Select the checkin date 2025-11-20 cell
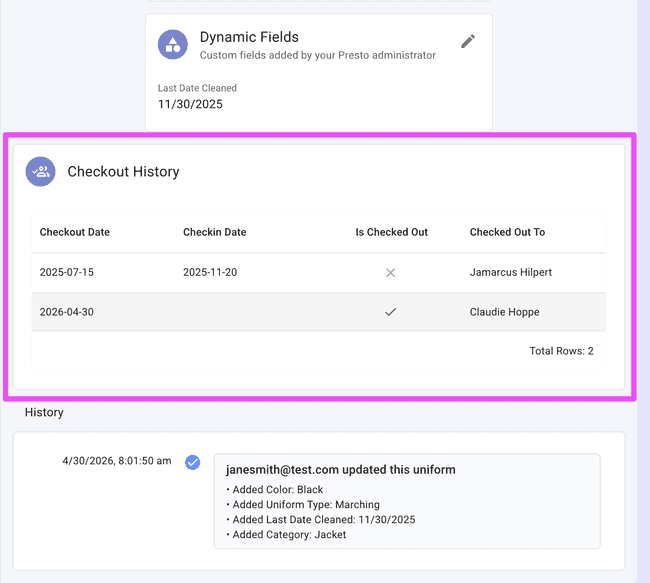Image resolution: width=650 pixels, height=583 pixels. click(210, 272)
